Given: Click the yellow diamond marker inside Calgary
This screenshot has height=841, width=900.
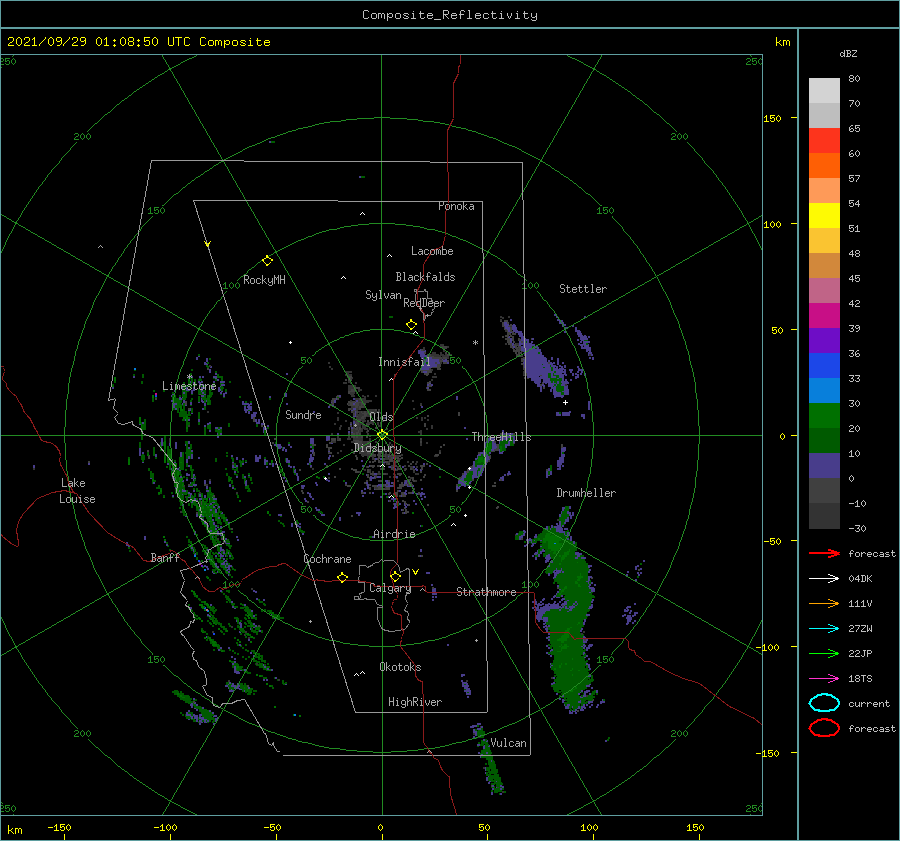Looking at the screenshot, I should pyautogui.click(x=395, y=576).
